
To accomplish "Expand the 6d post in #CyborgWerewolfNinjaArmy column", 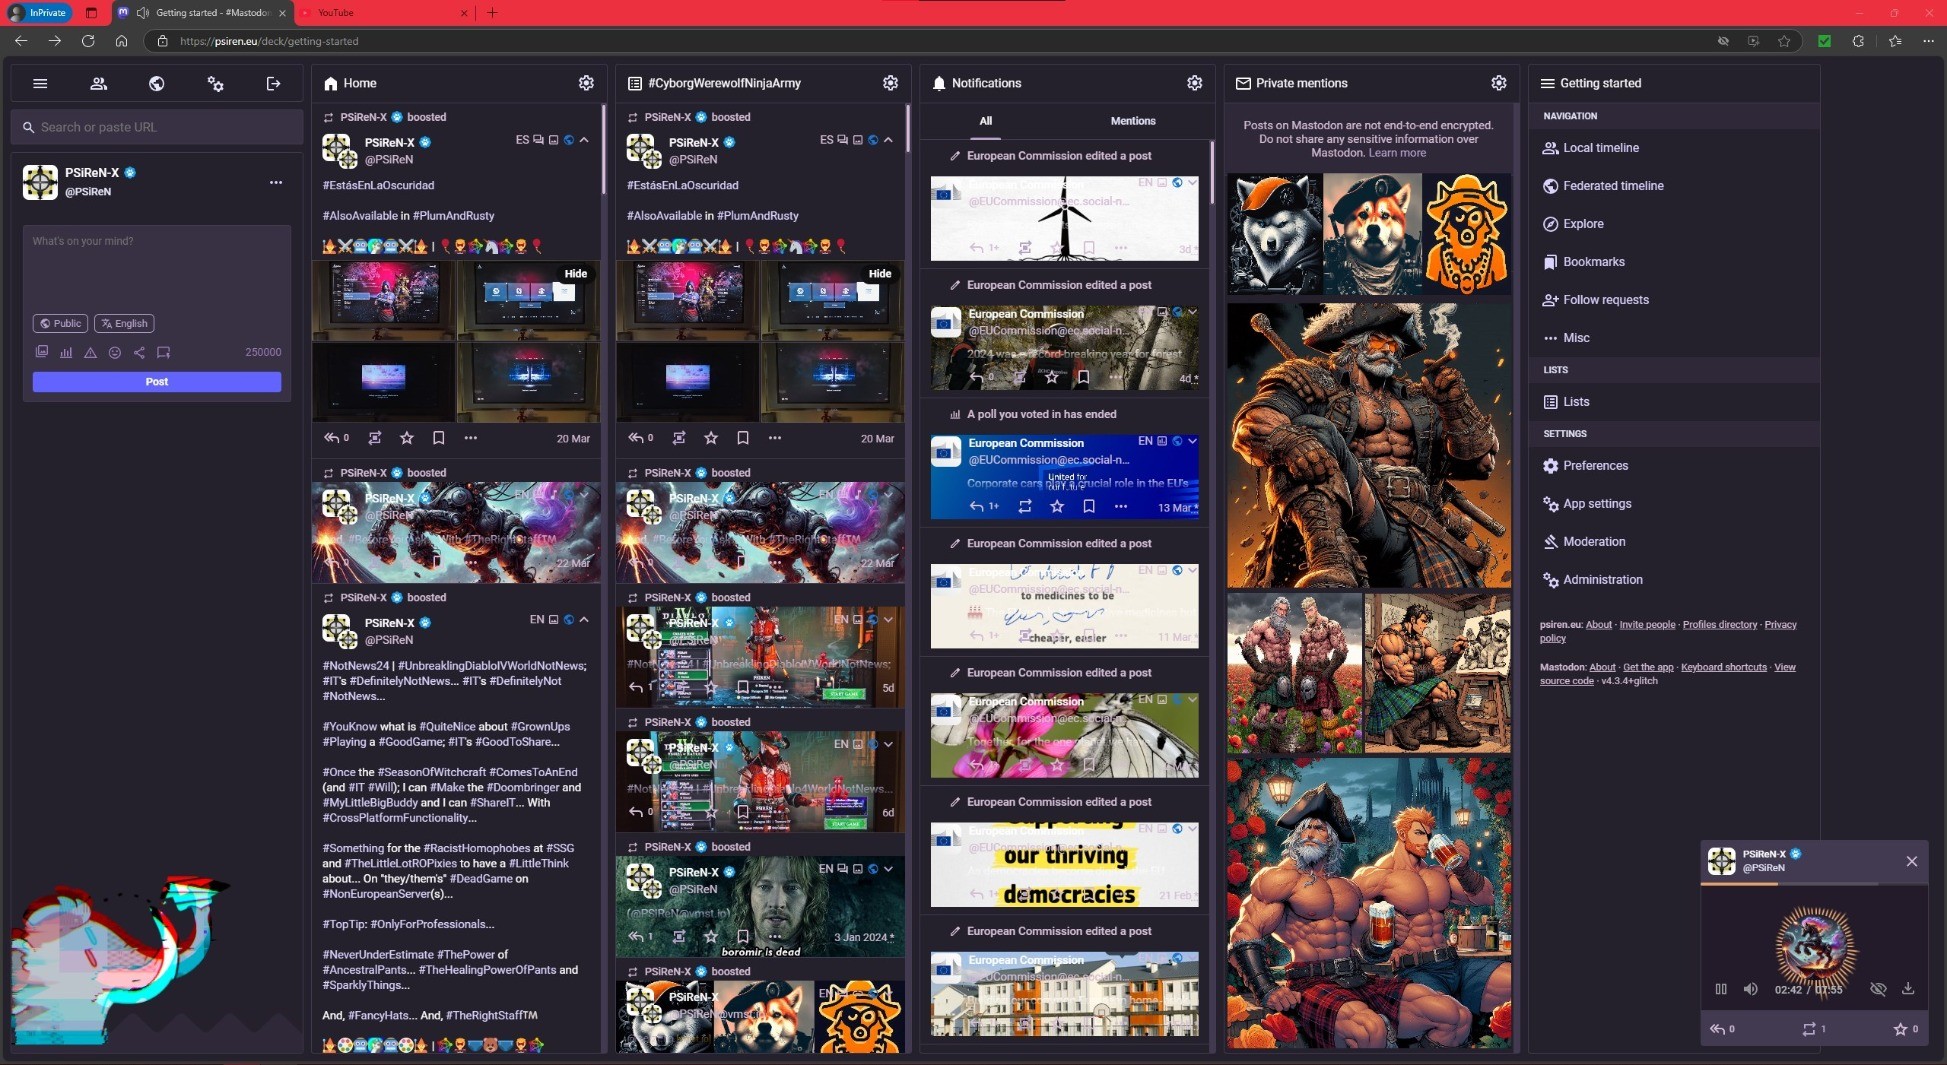I will click(888, 744).
